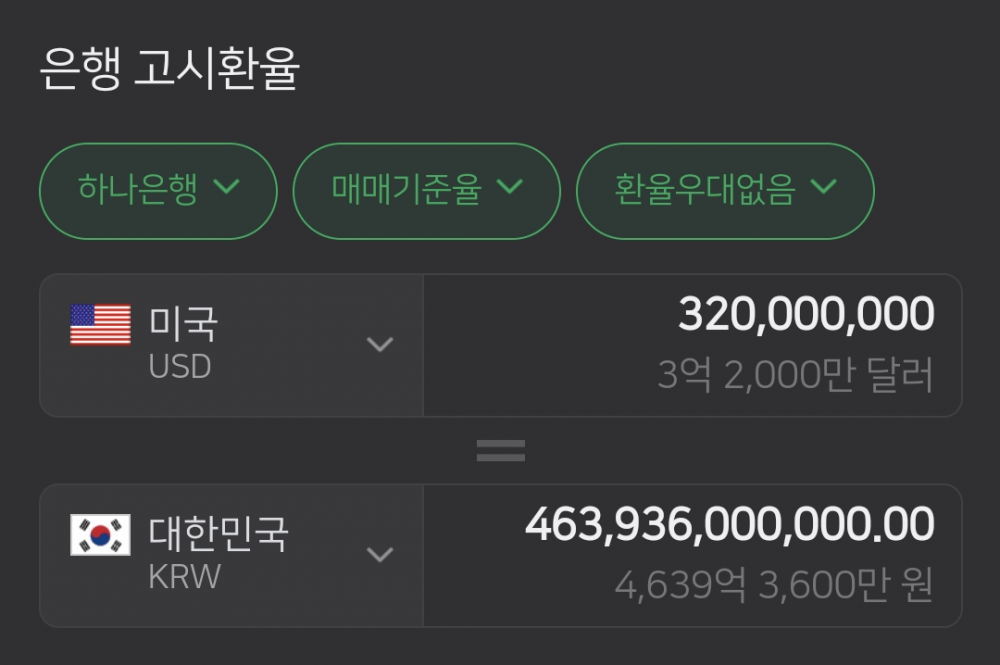The image size is (1000, 665).
Task: Click the 4,639억 3,600만 원 amount caption
Action: coord(774,586)
